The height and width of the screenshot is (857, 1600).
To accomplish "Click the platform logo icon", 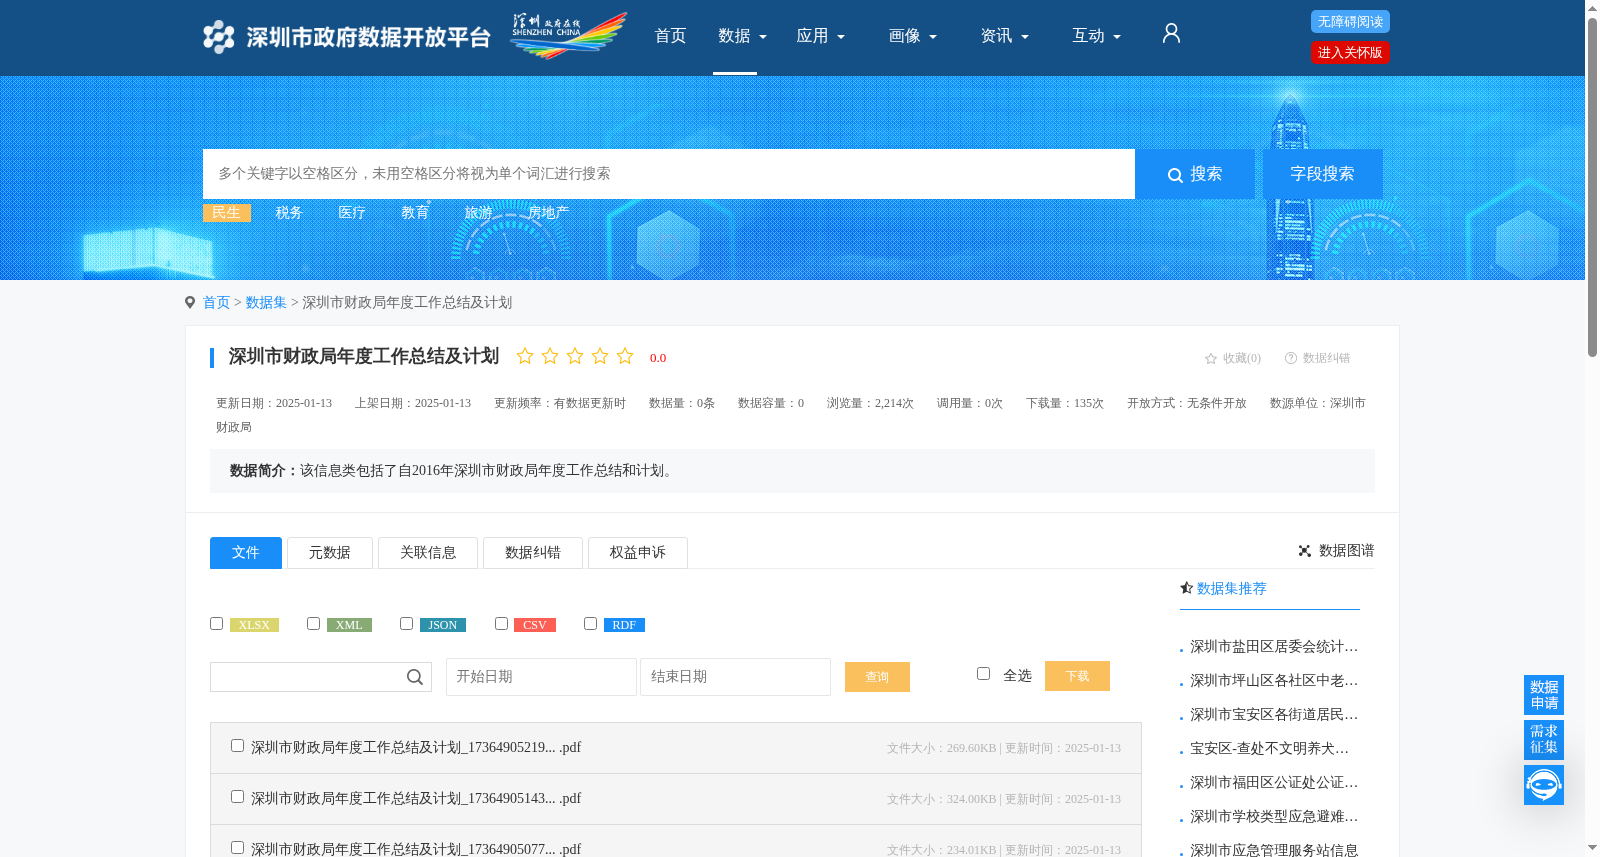I will pos(218,37).
